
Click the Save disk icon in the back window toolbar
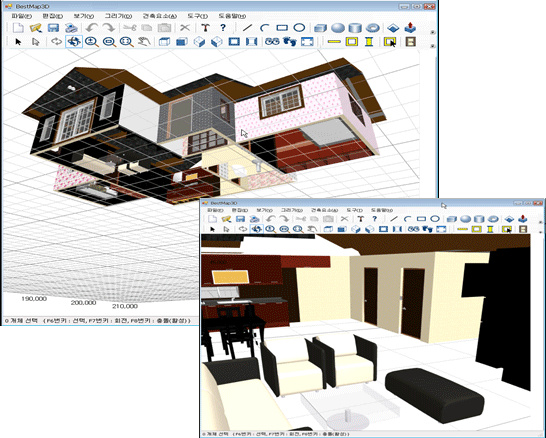[53, 28]
